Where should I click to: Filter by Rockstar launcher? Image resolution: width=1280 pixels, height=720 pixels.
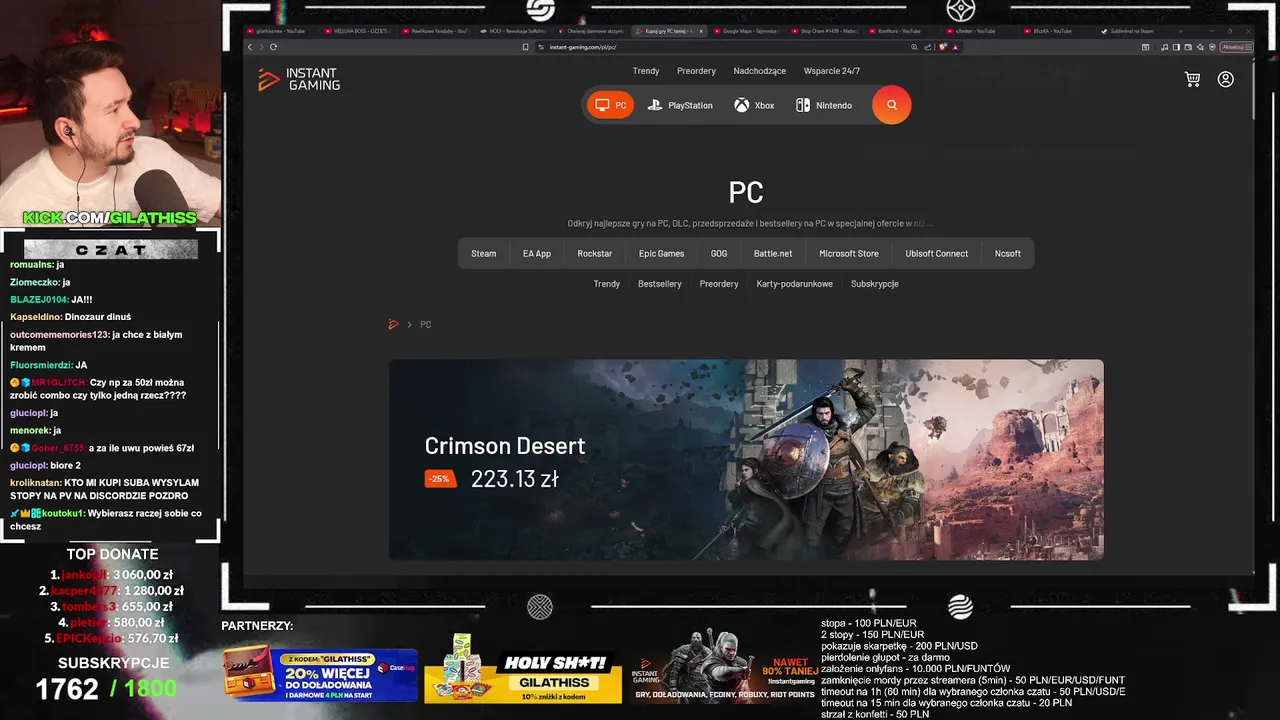tap(595, 254)
